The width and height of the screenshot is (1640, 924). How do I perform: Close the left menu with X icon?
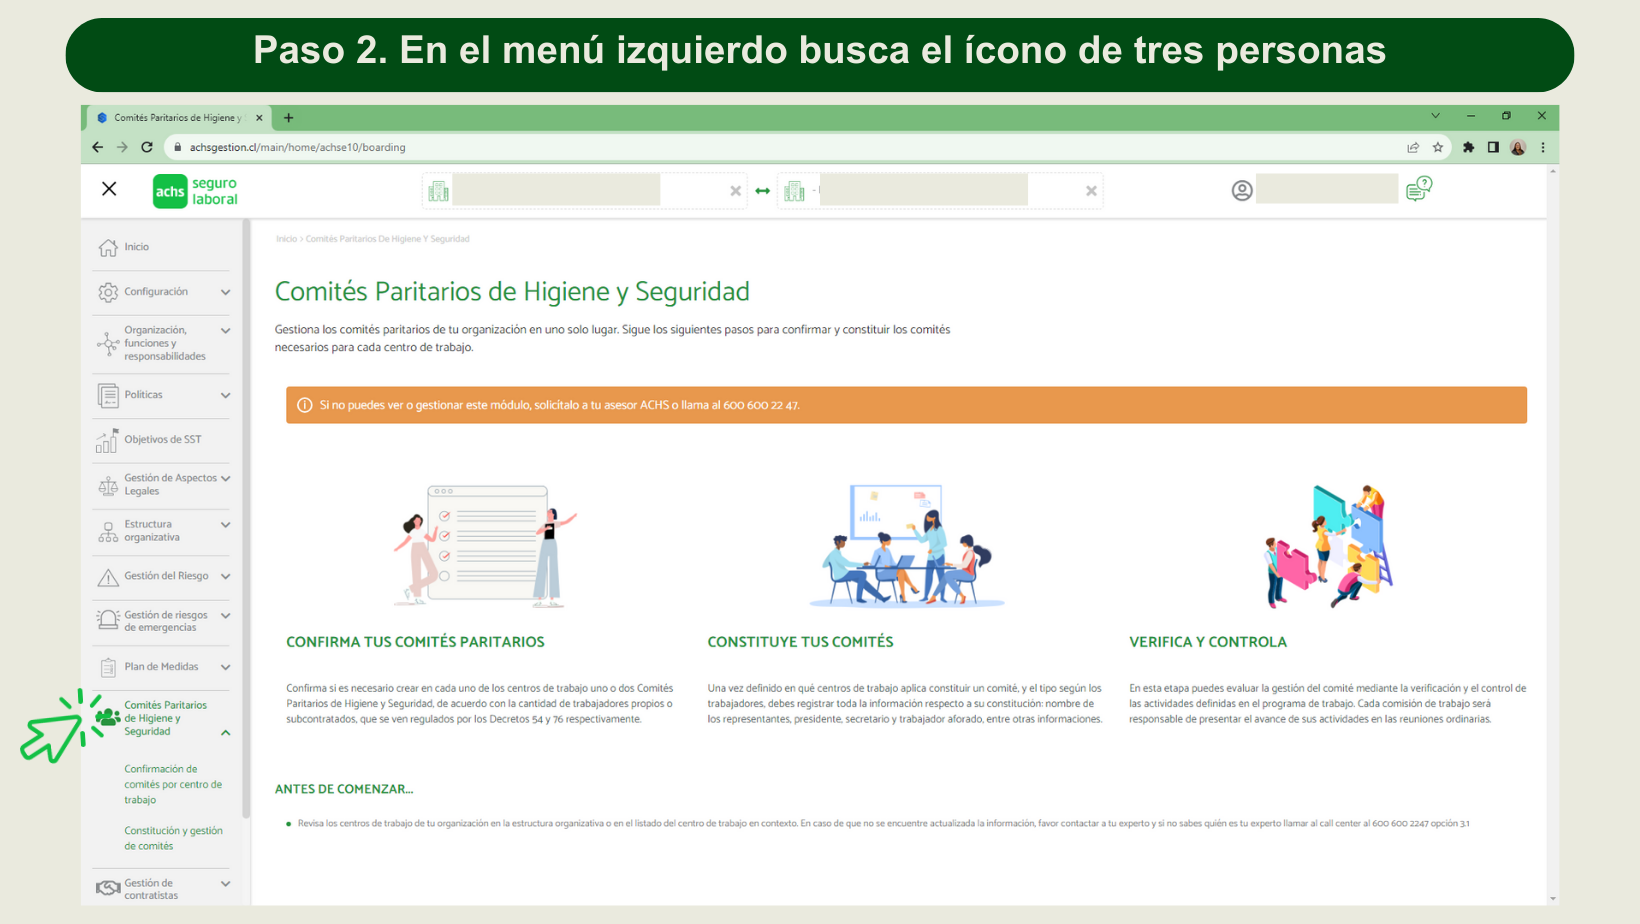click(109, 189)
